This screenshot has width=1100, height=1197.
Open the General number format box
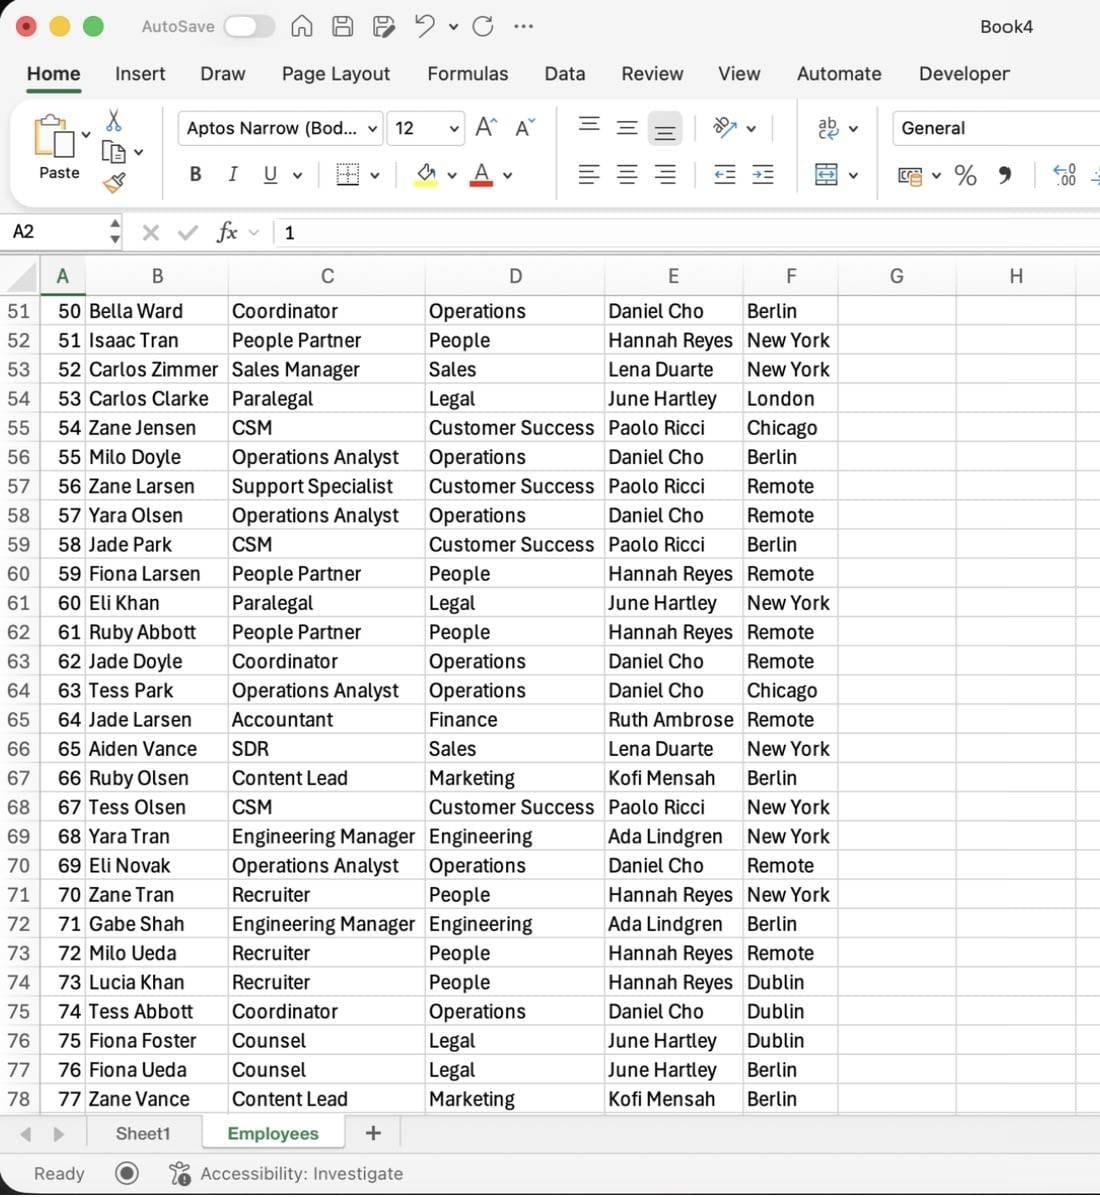pos(996,128)
